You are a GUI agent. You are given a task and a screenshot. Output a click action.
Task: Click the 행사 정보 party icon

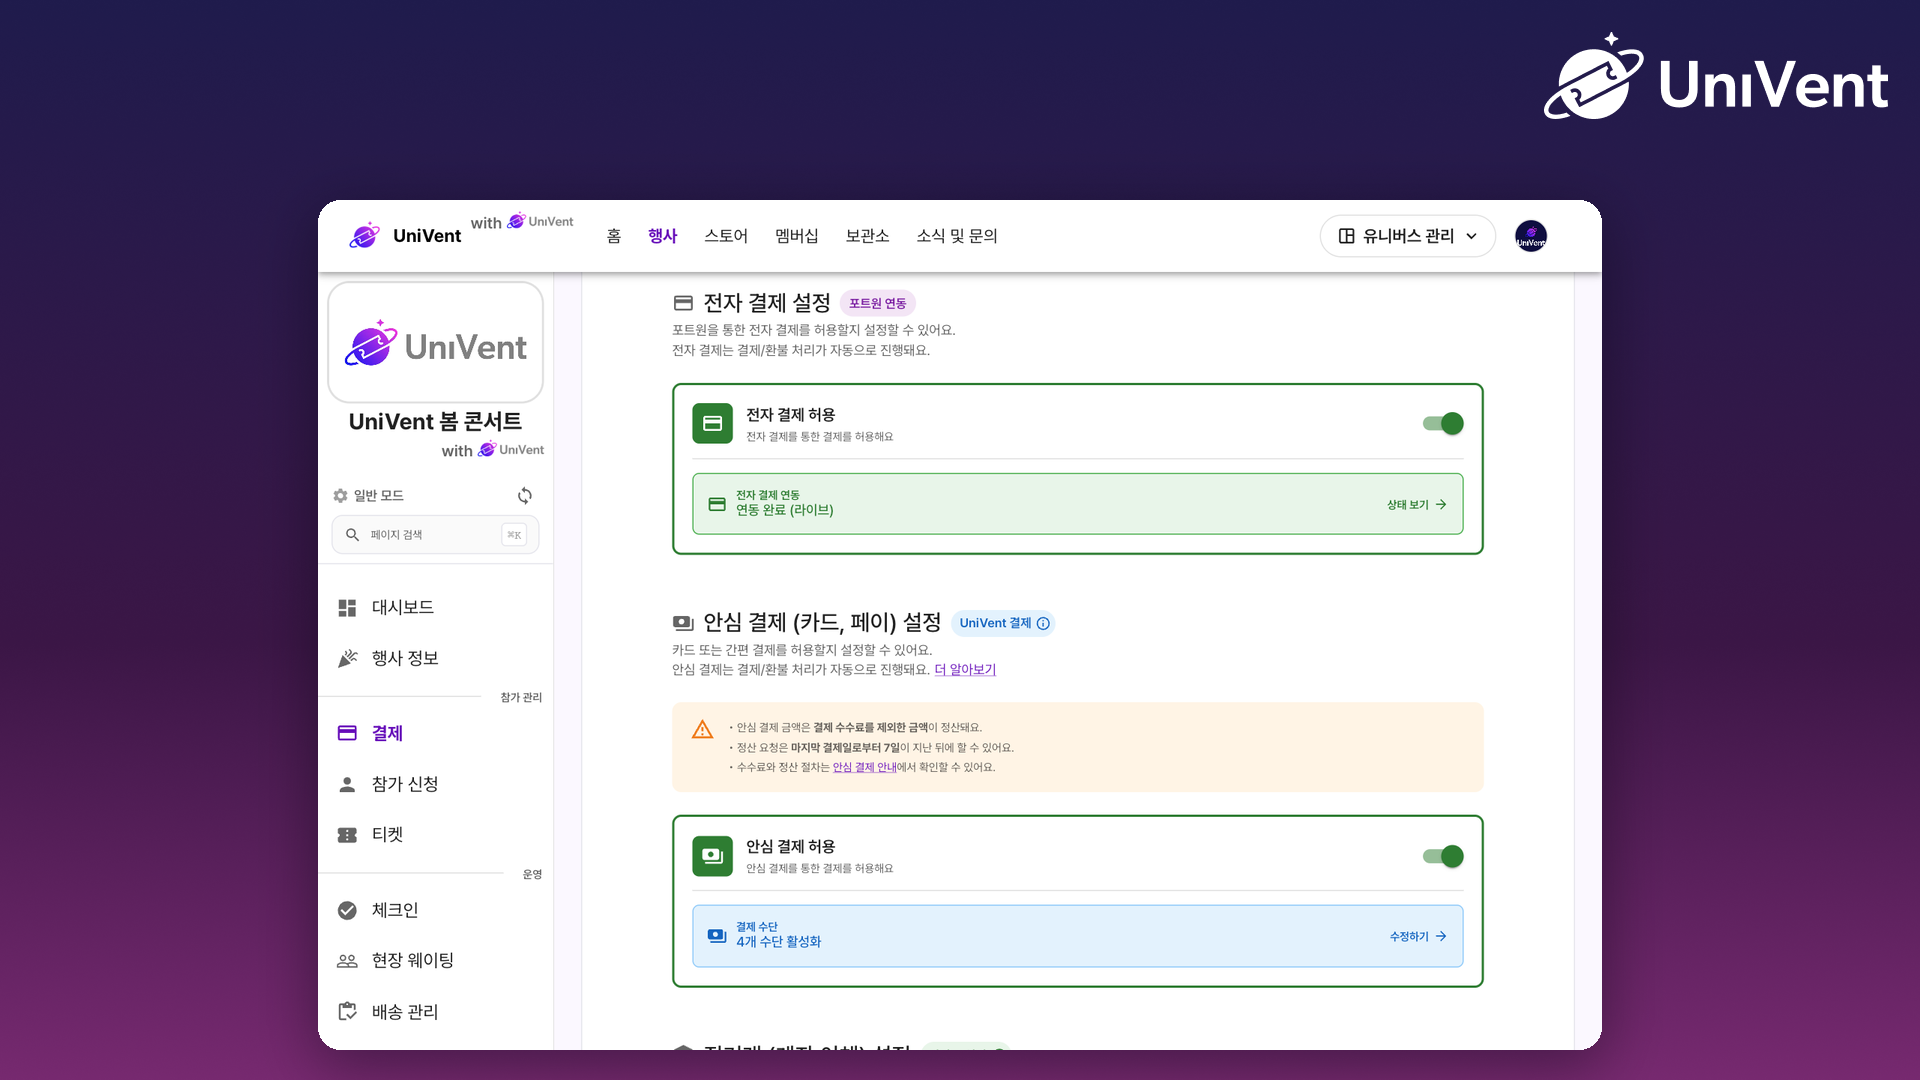[x=347, y=658]
